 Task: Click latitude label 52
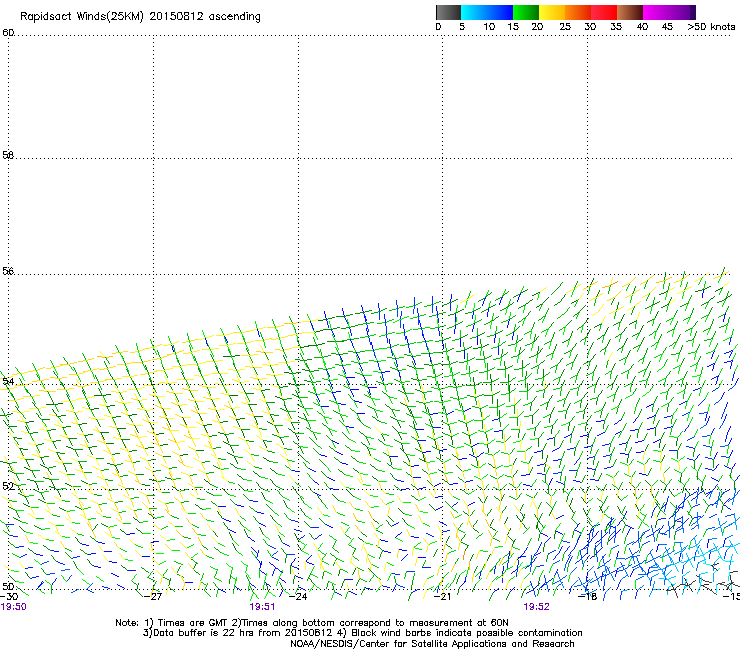tap(8, 486)
